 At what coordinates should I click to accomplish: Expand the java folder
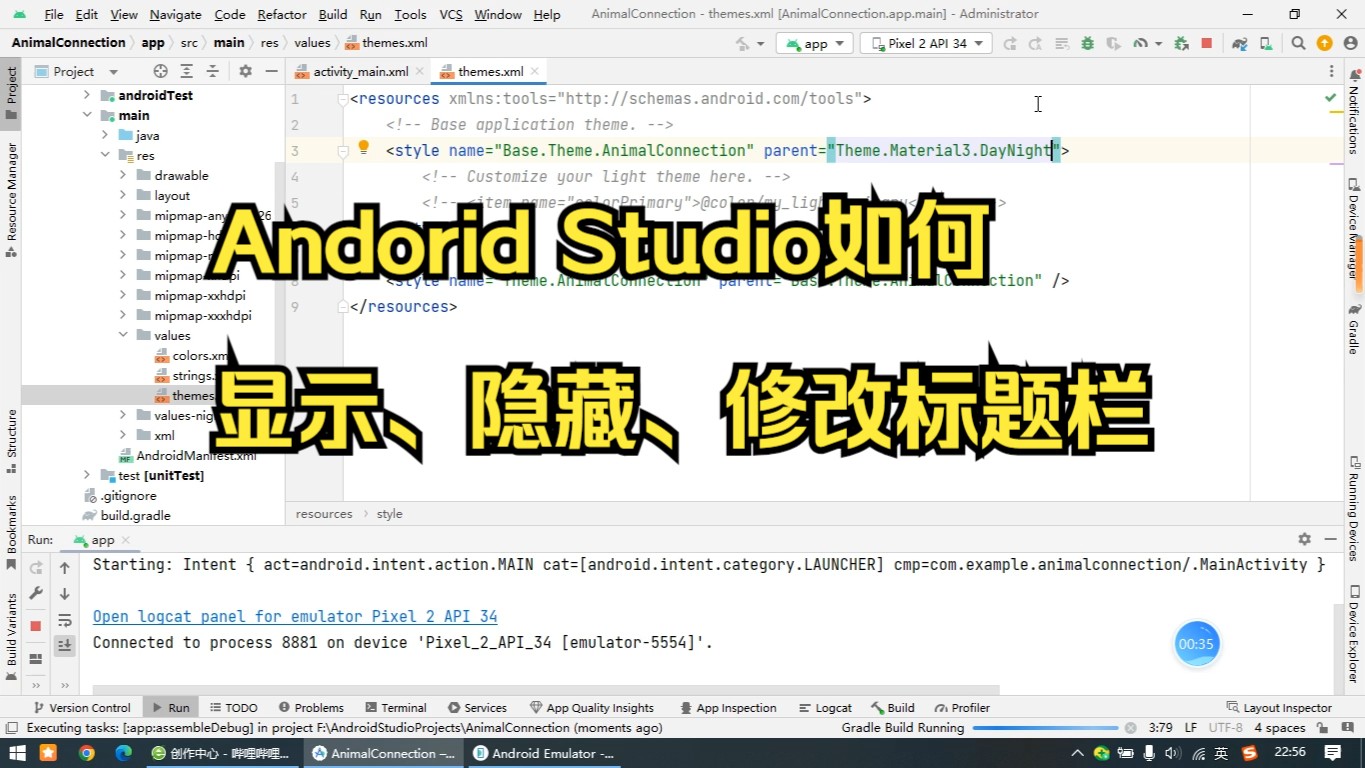click(x=105, y=135)
